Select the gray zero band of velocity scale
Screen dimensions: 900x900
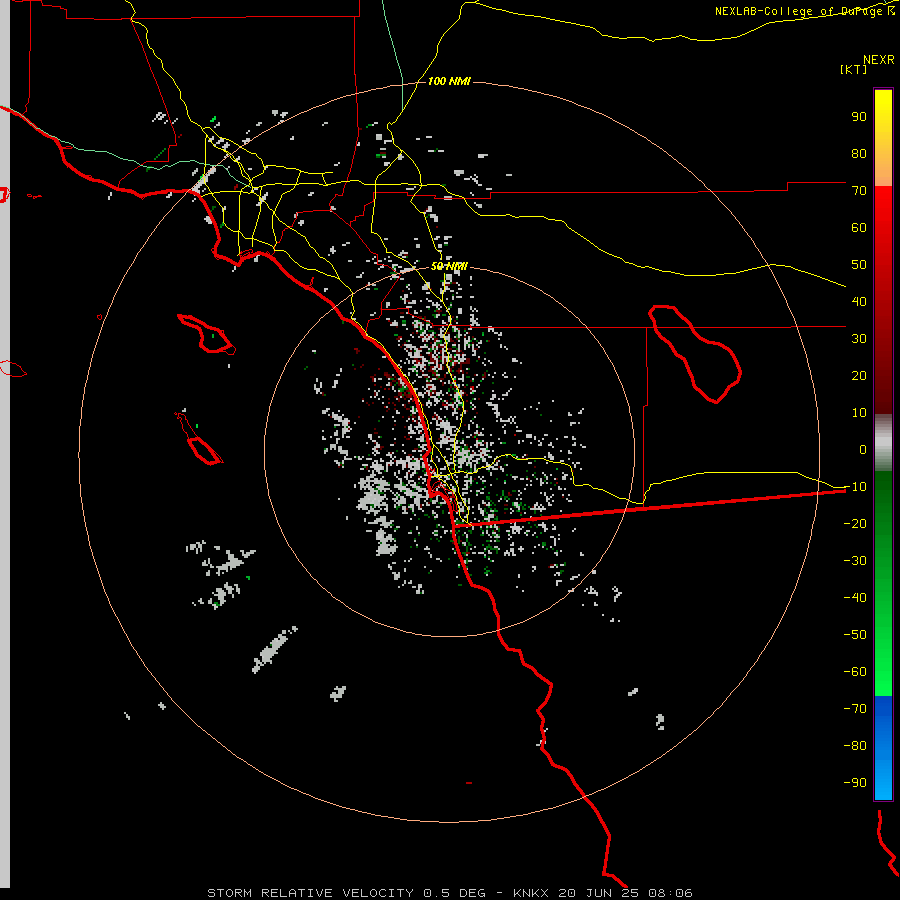[883, 443]
